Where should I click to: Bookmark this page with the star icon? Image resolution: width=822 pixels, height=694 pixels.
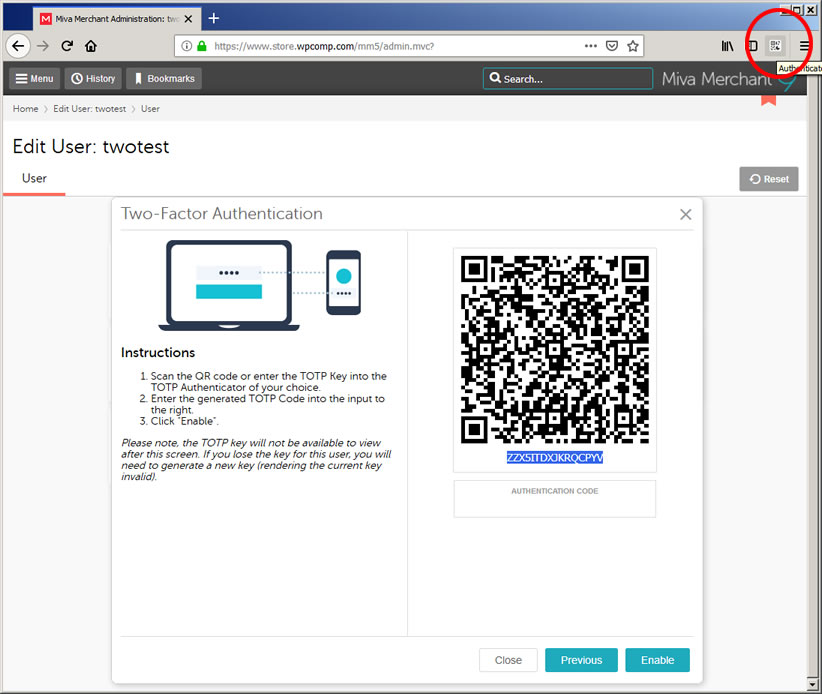pyautogui.click(x=633, y=46)
